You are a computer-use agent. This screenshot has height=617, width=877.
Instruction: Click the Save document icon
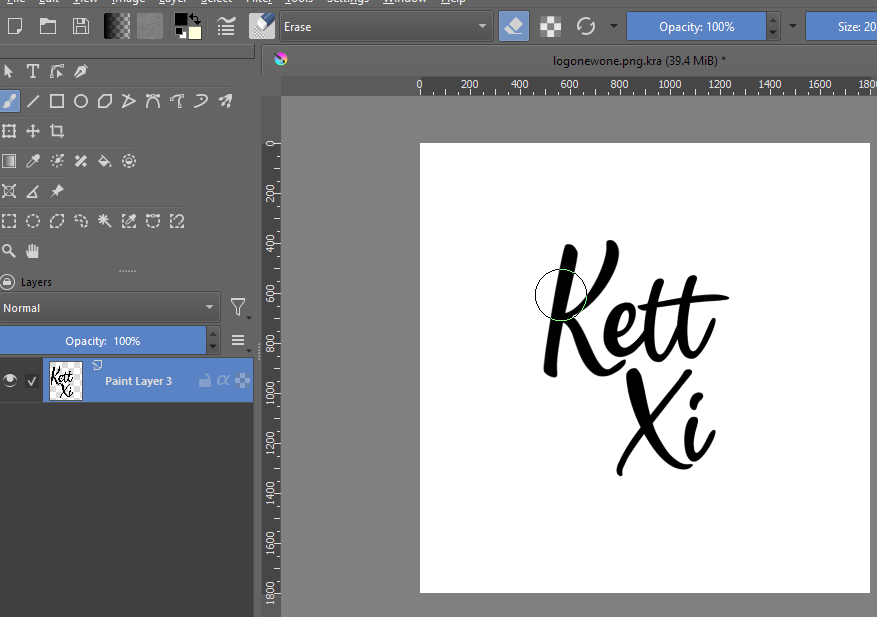tap(82, 26)
